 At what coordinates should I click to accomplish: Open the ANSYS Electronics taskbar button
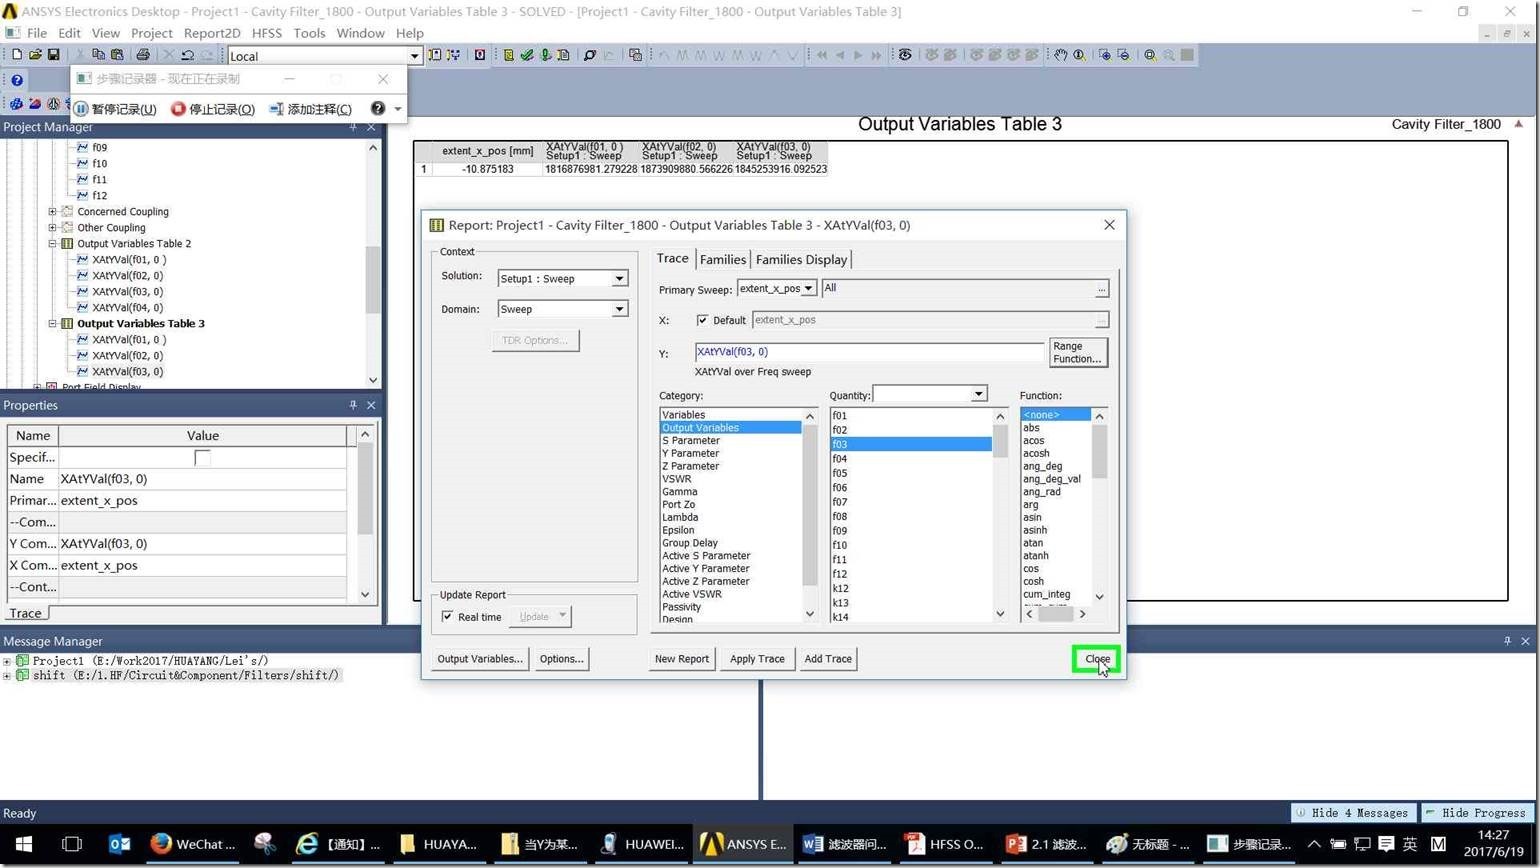(743, 844)
